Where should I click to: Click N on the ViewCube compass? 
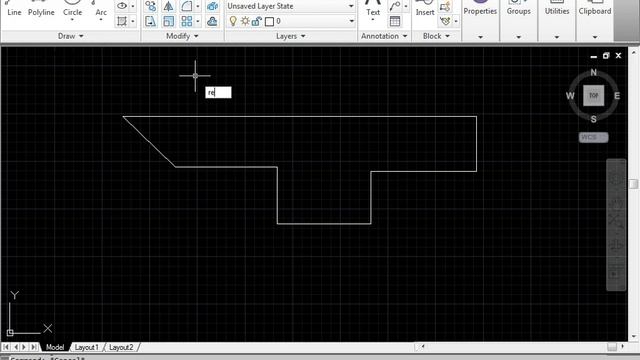pyautogui.click(x=593, y=72)
